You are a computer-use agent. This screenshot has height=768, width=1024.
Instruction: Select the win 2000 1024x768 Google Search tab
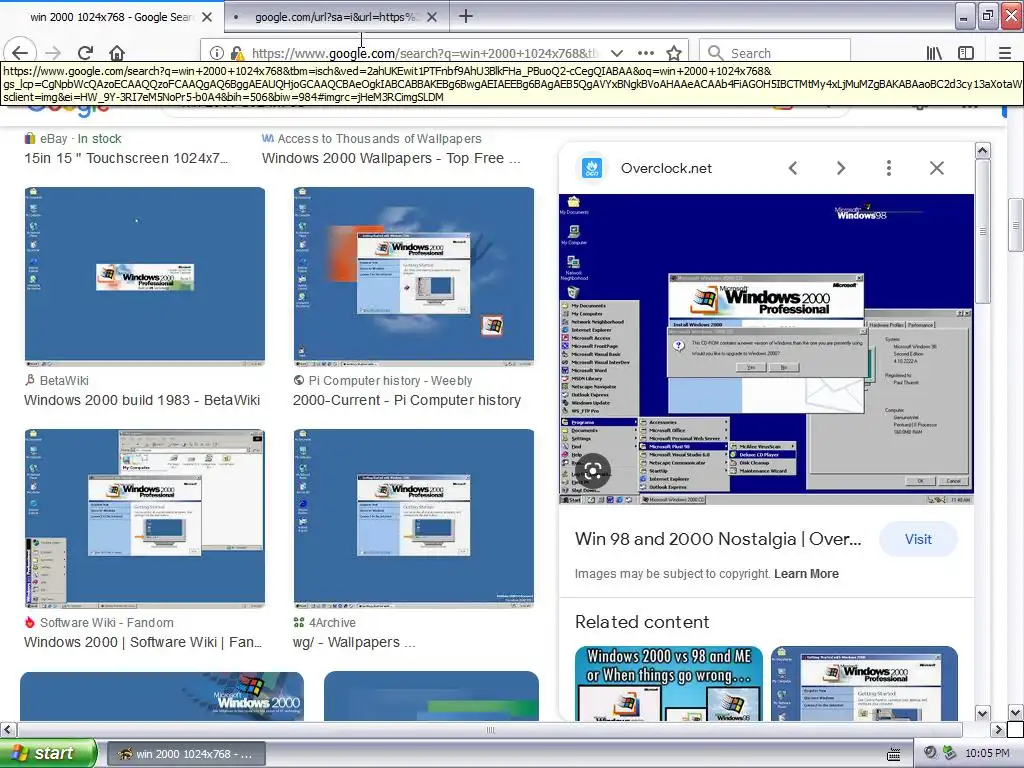coord(111,17)
